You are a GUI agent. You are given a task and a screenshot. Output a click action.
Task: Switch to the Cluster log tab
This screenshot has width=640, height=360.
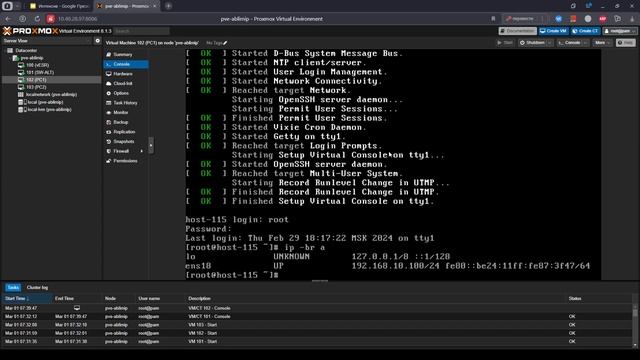point(37,287)
